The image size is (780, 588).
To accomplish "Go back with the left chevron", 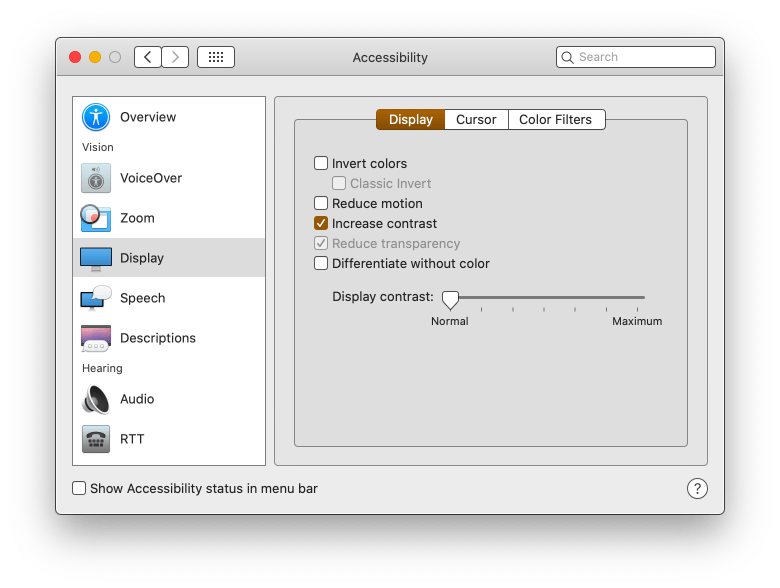I will [x=148, y=57].
